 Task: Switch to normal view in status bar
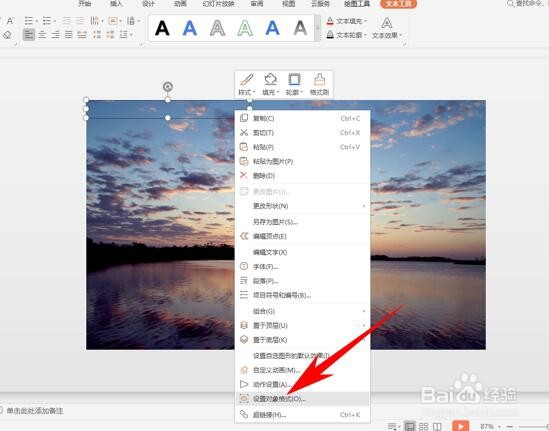click(x=409, y=426)
